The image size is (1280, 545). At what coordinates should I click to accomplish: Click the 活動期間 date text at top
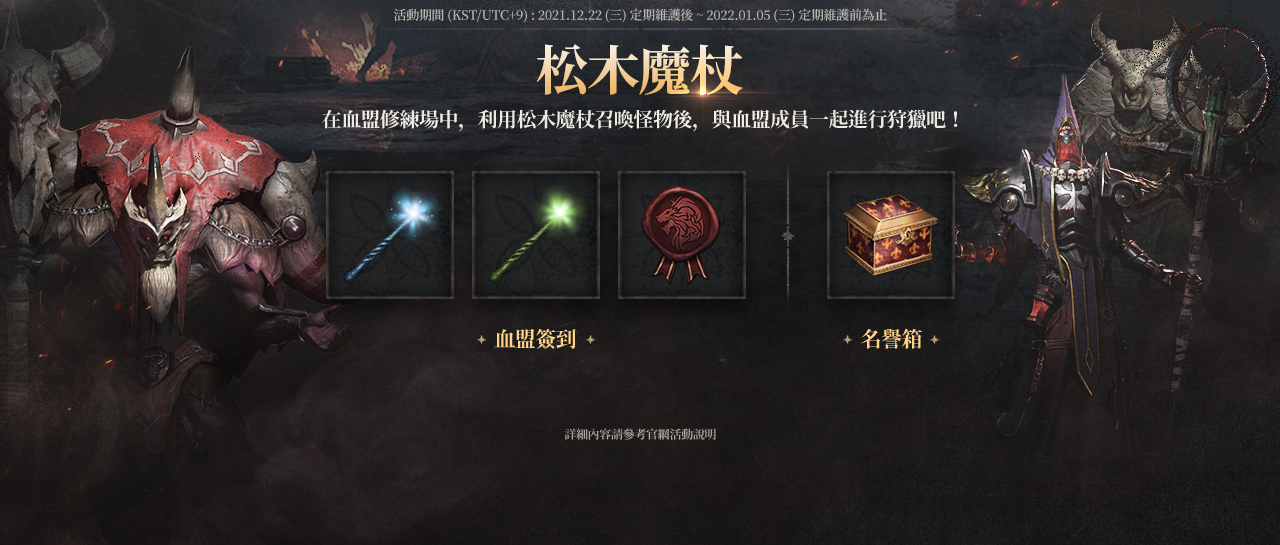coord(640,16)
